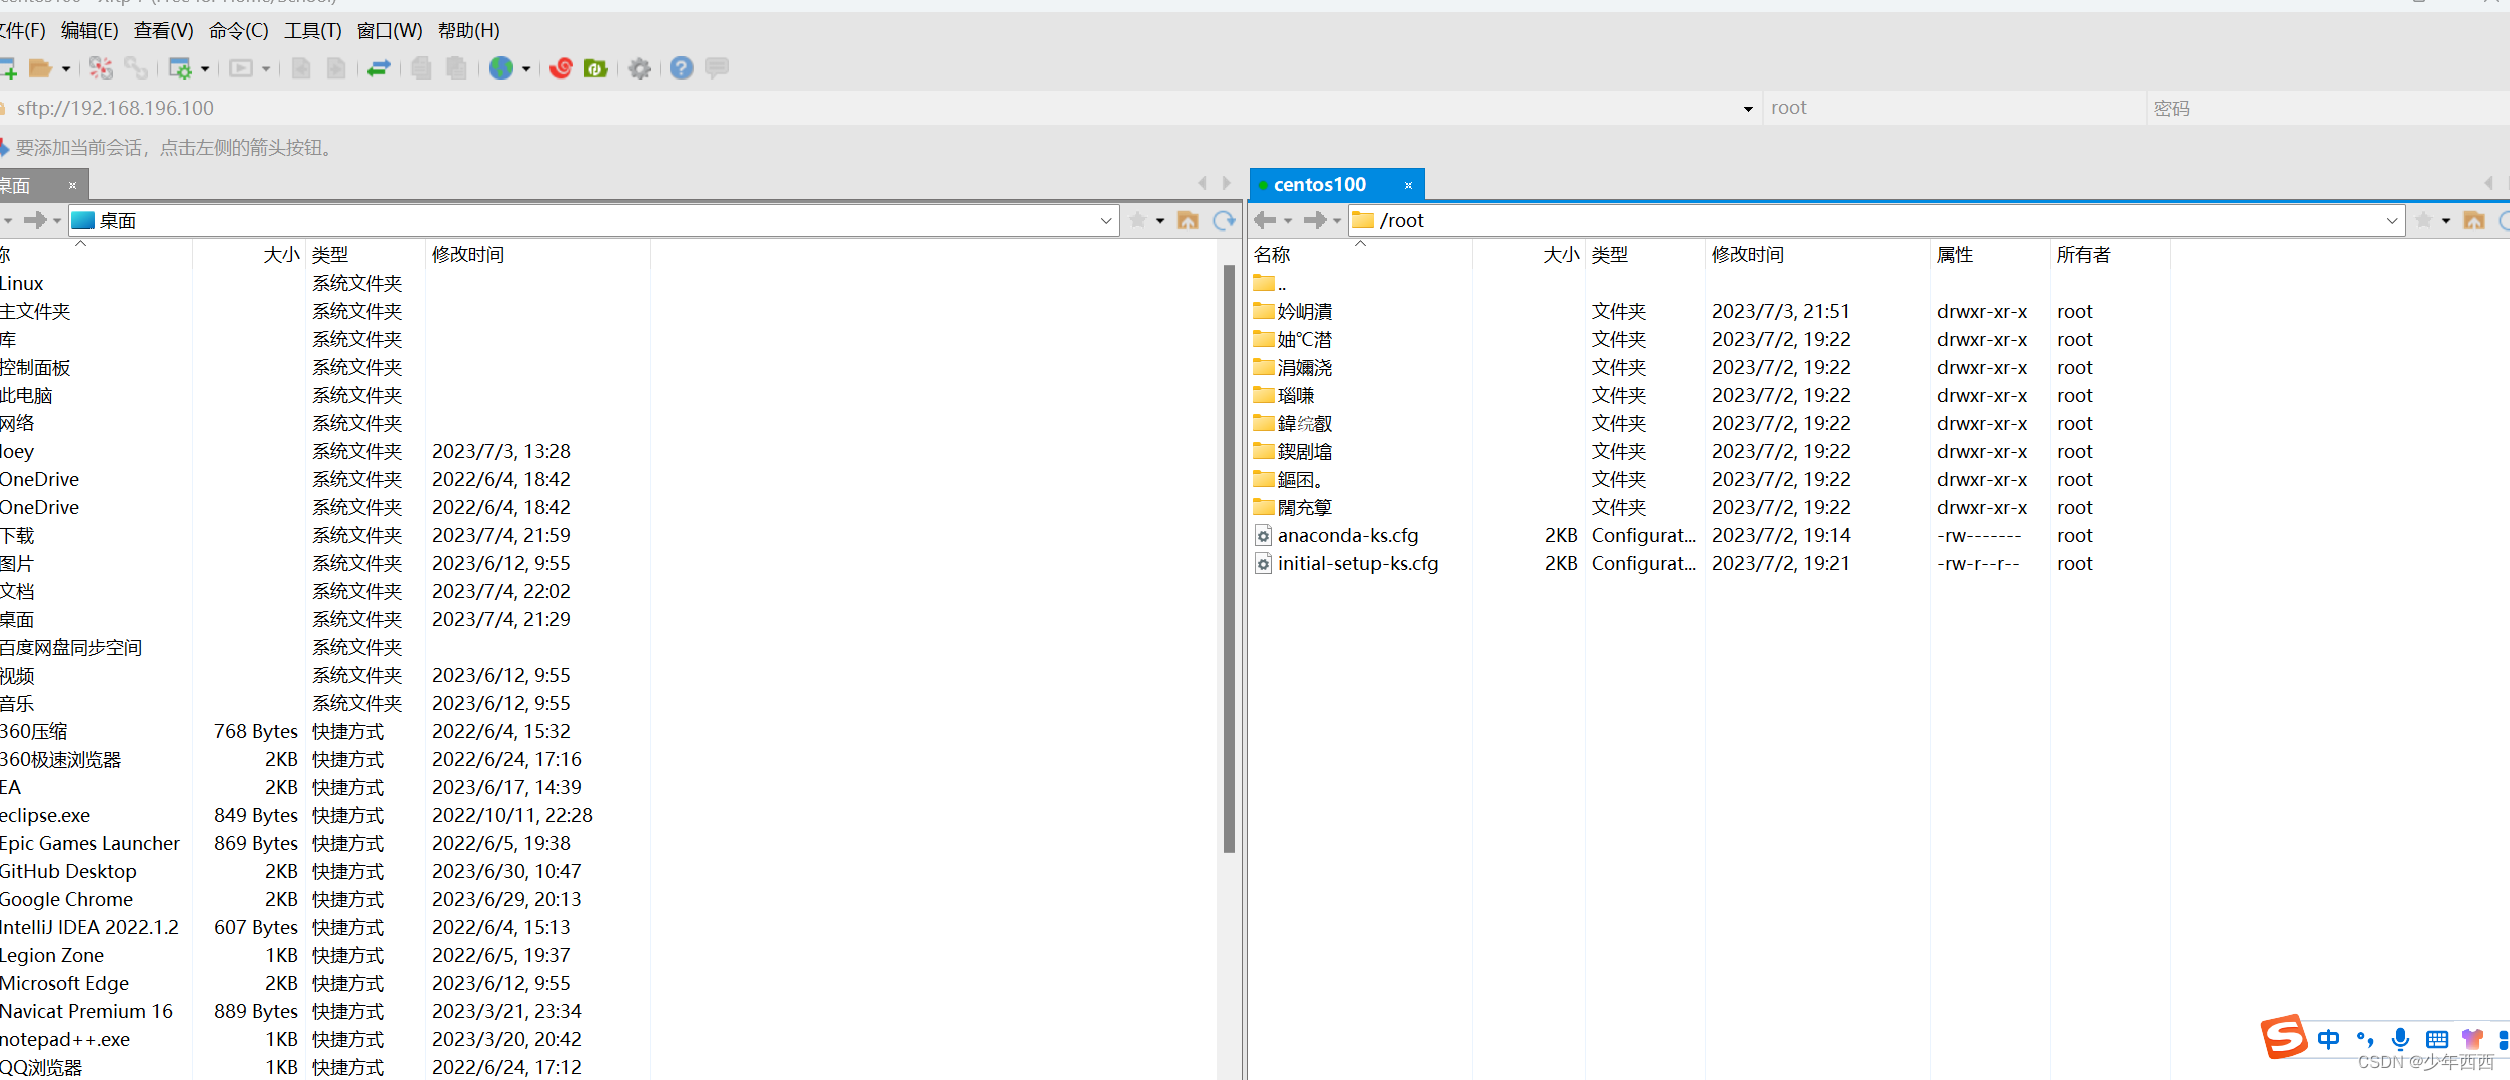The image size is (2510, 1080).
Task: Expand the remote /root path dropdown
Action: point(2392,221)
